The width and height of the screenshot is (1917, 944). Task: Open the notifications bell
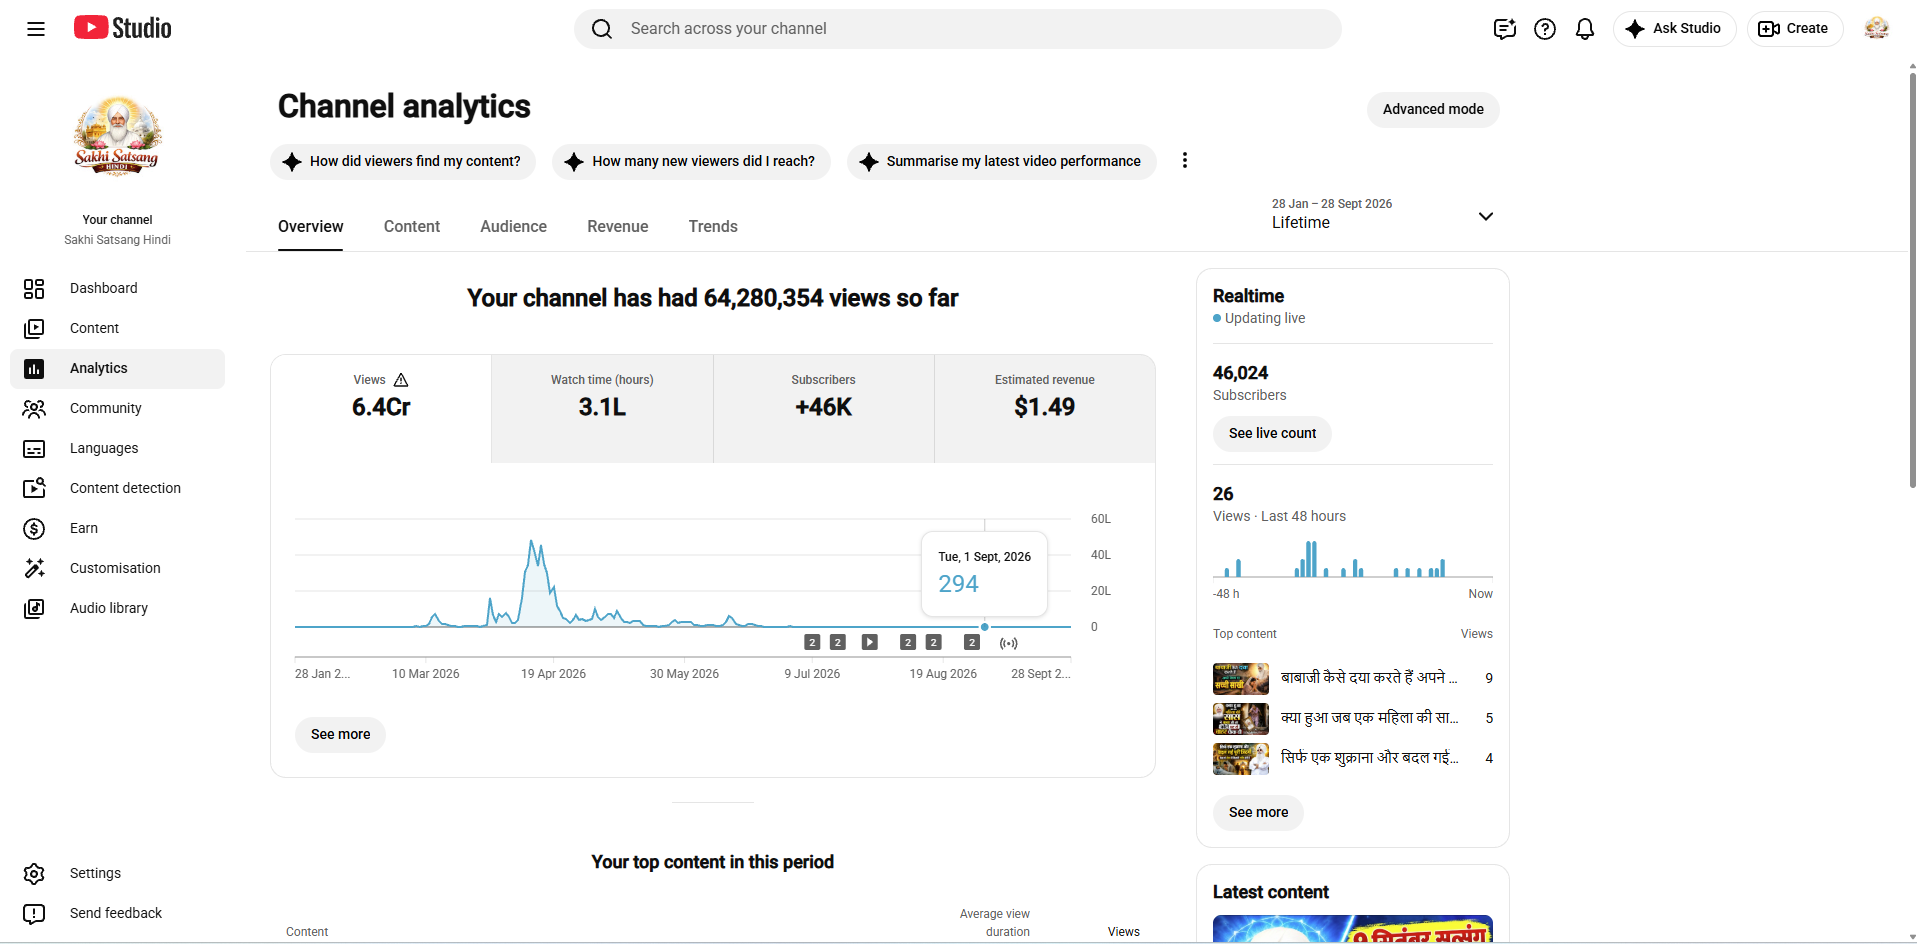coord(1585,29)
